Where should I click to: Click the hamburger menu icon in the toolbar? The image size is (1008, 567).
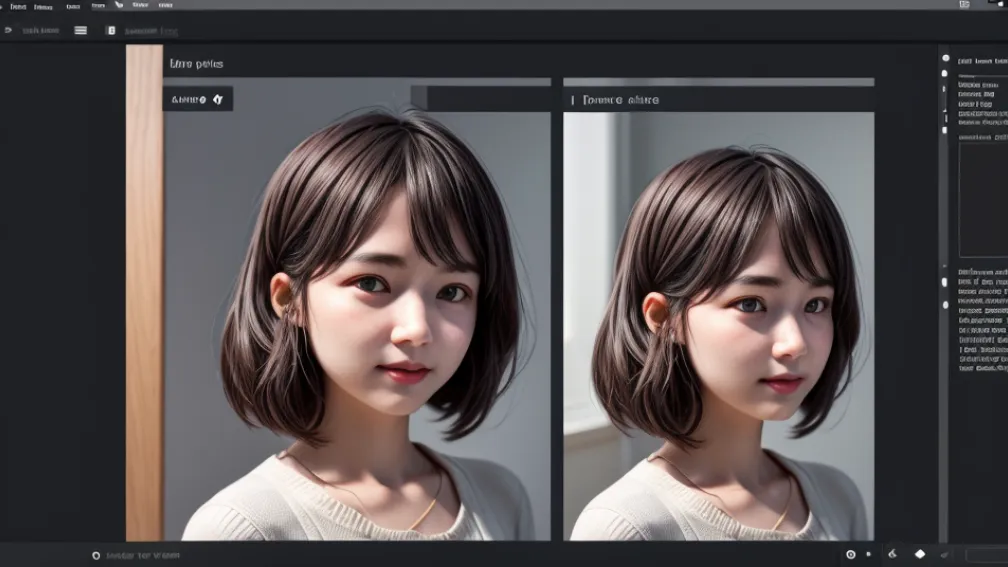coord(81,30)
